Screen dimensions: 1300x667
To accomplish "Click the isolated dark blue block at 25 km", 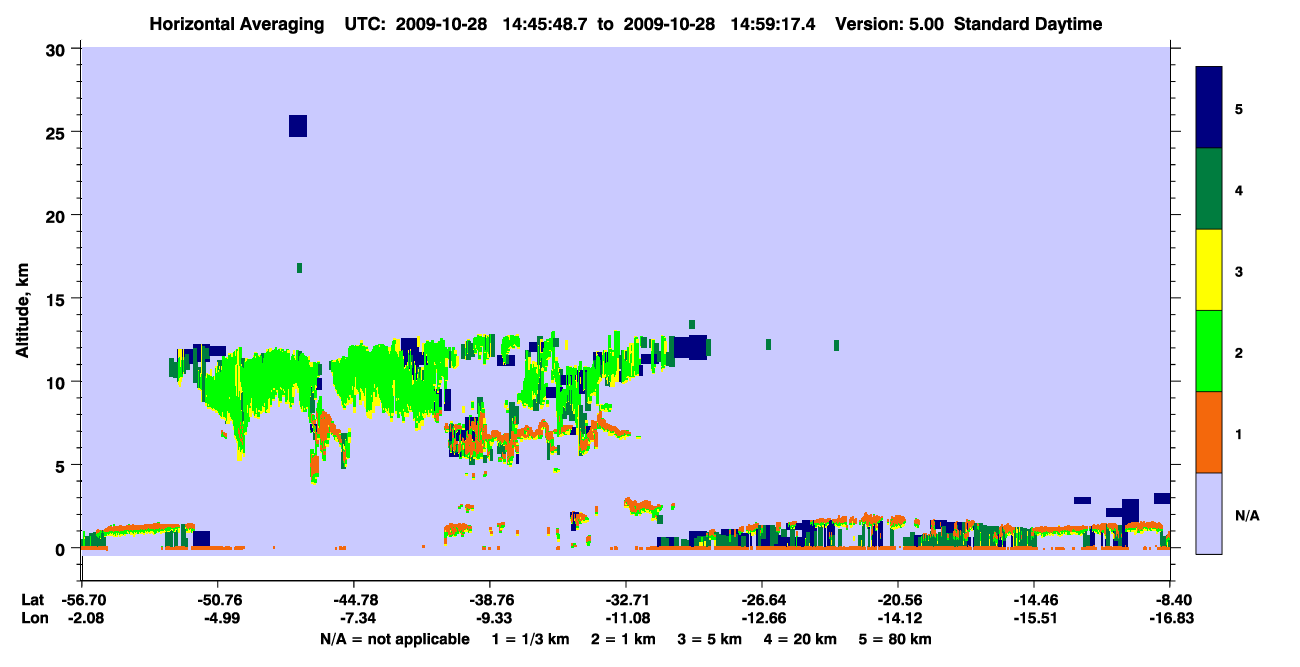I will point(298,125).
